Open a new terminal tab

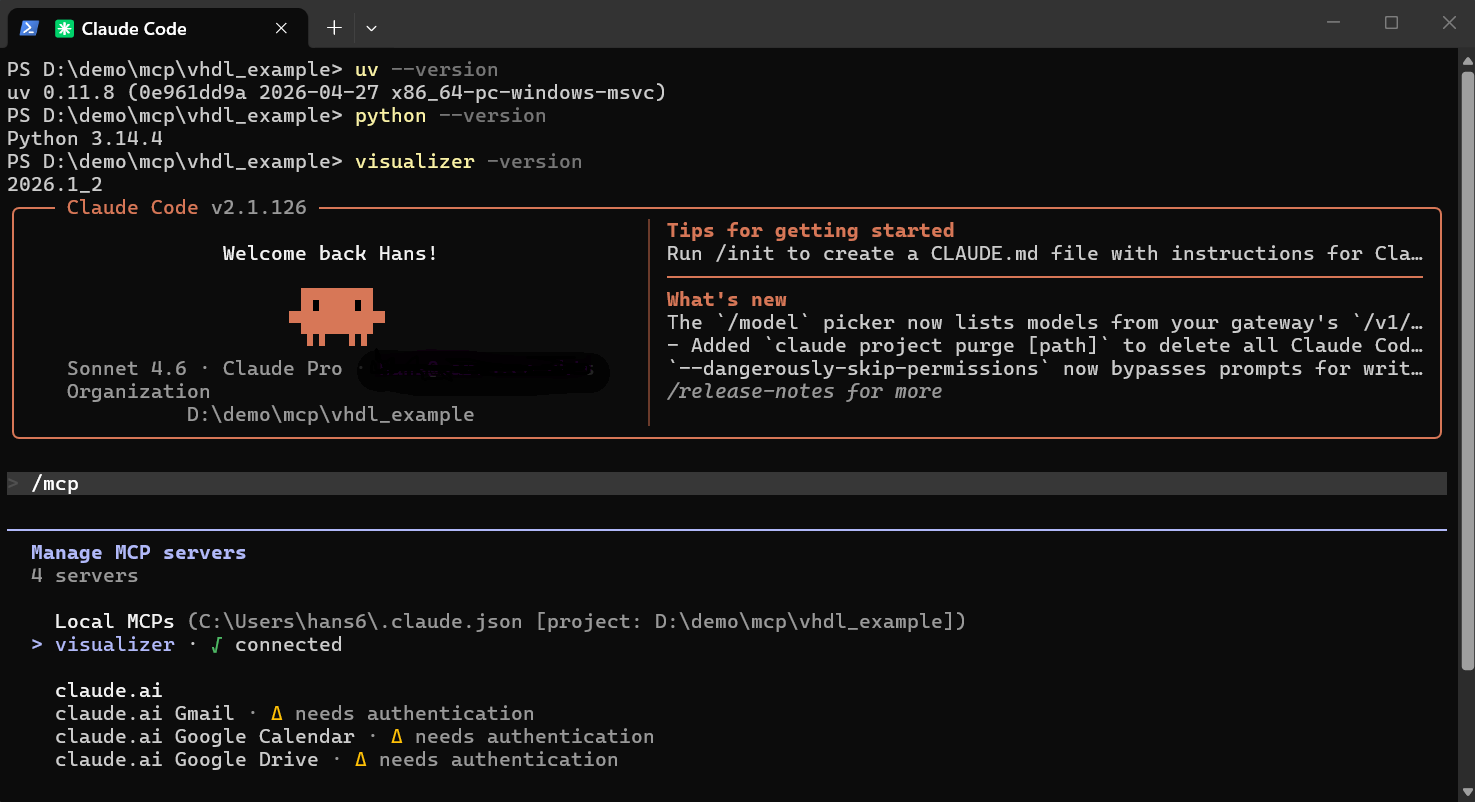coord(334,28)
